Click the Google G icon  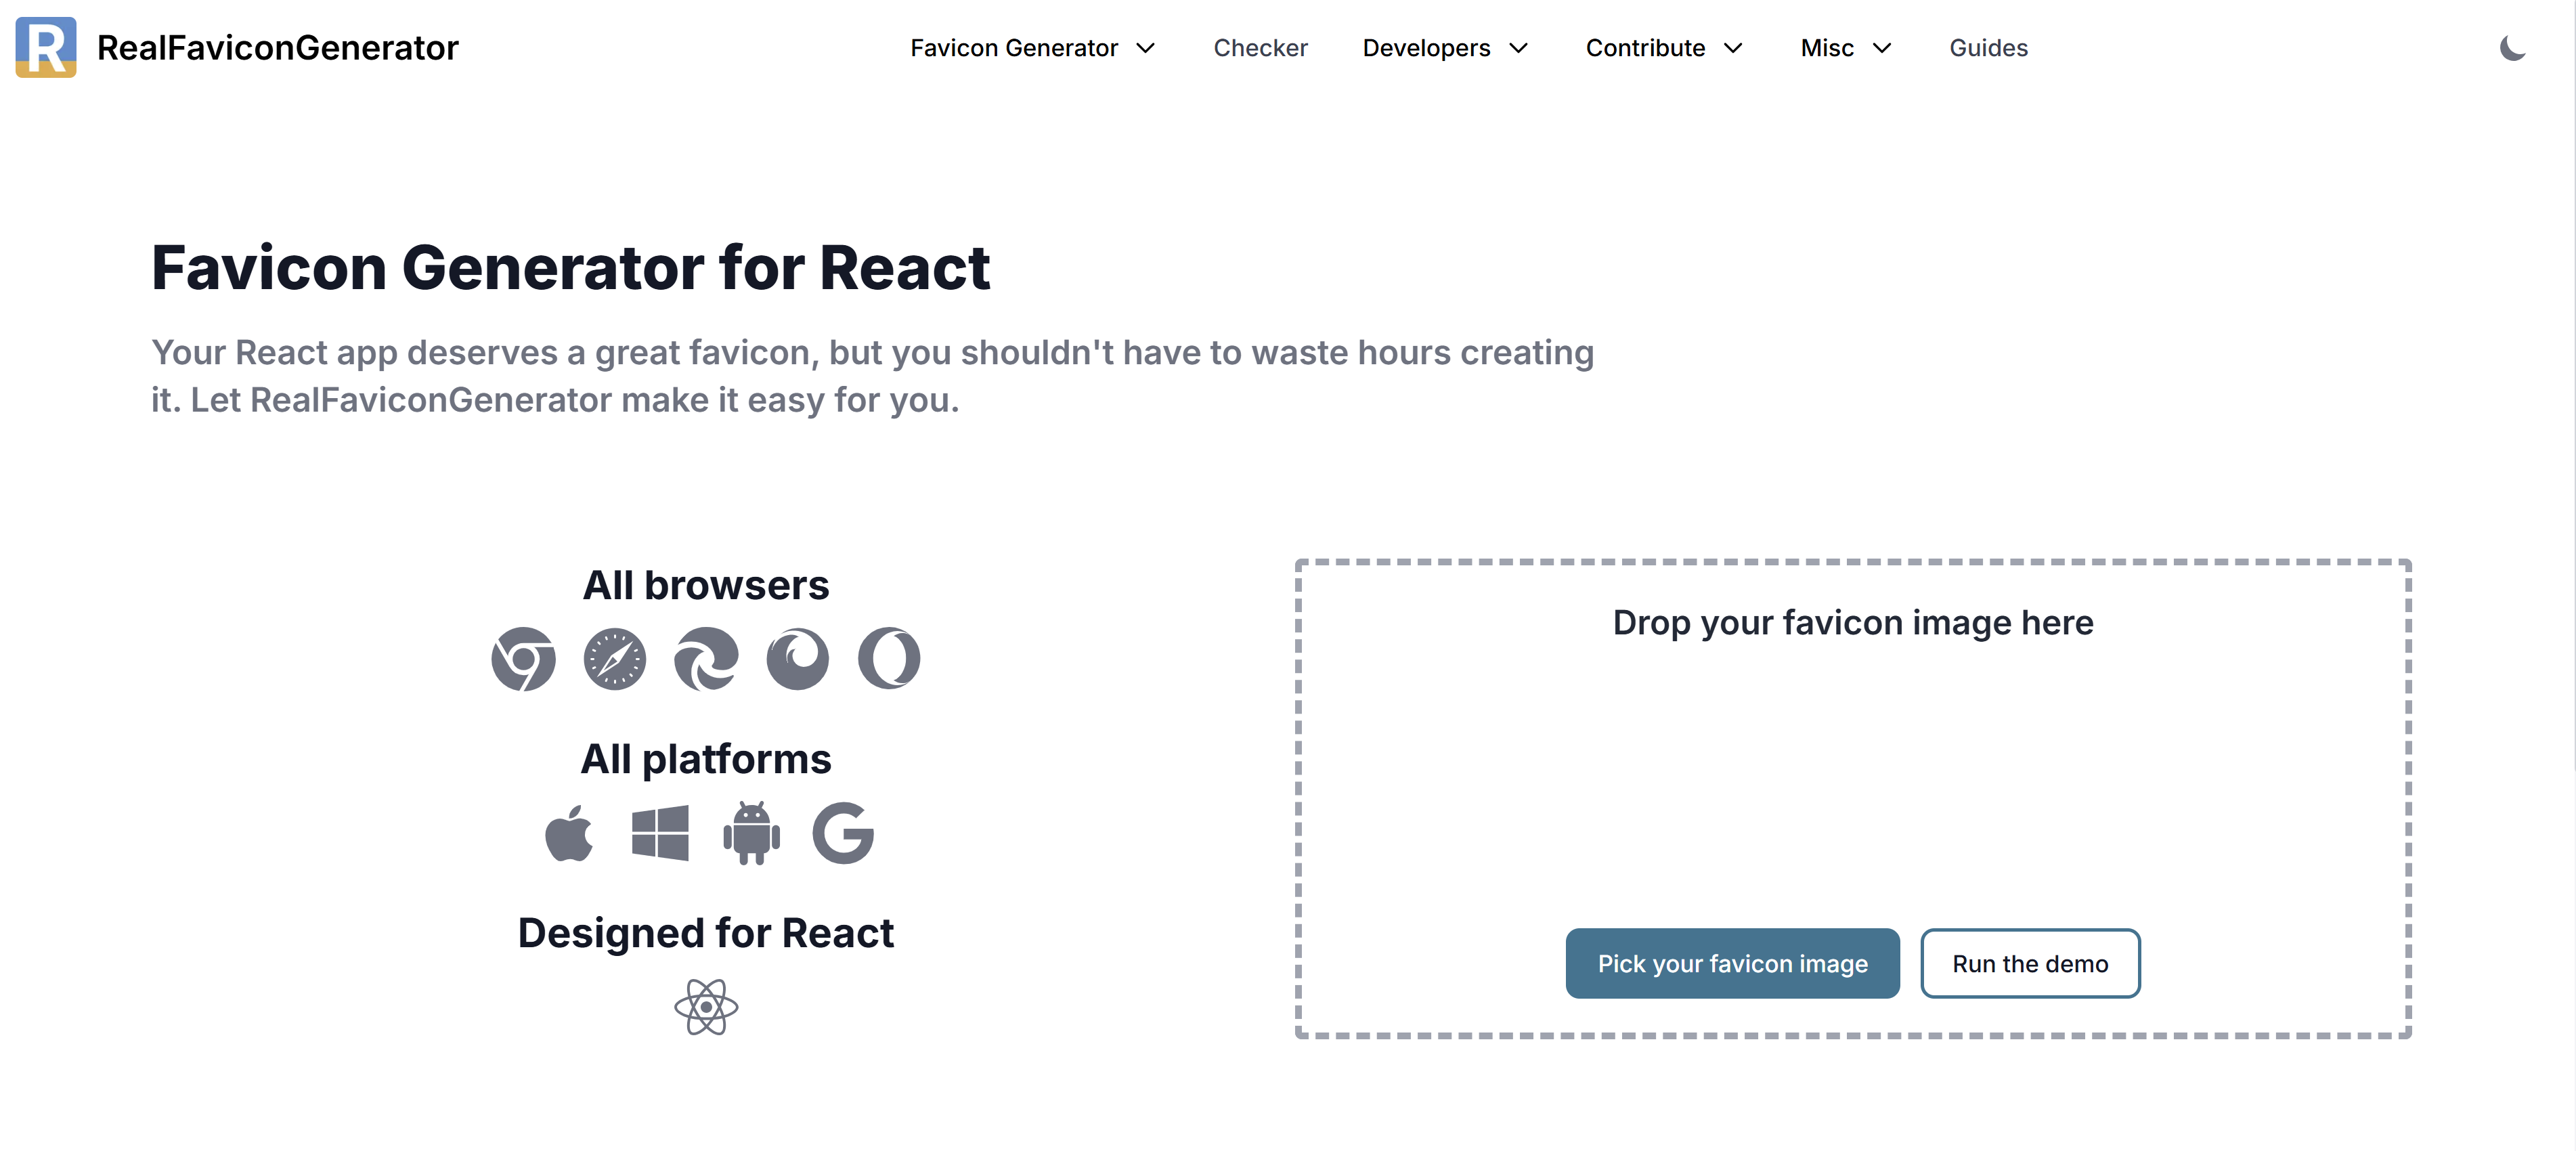(x=843, y=833)
